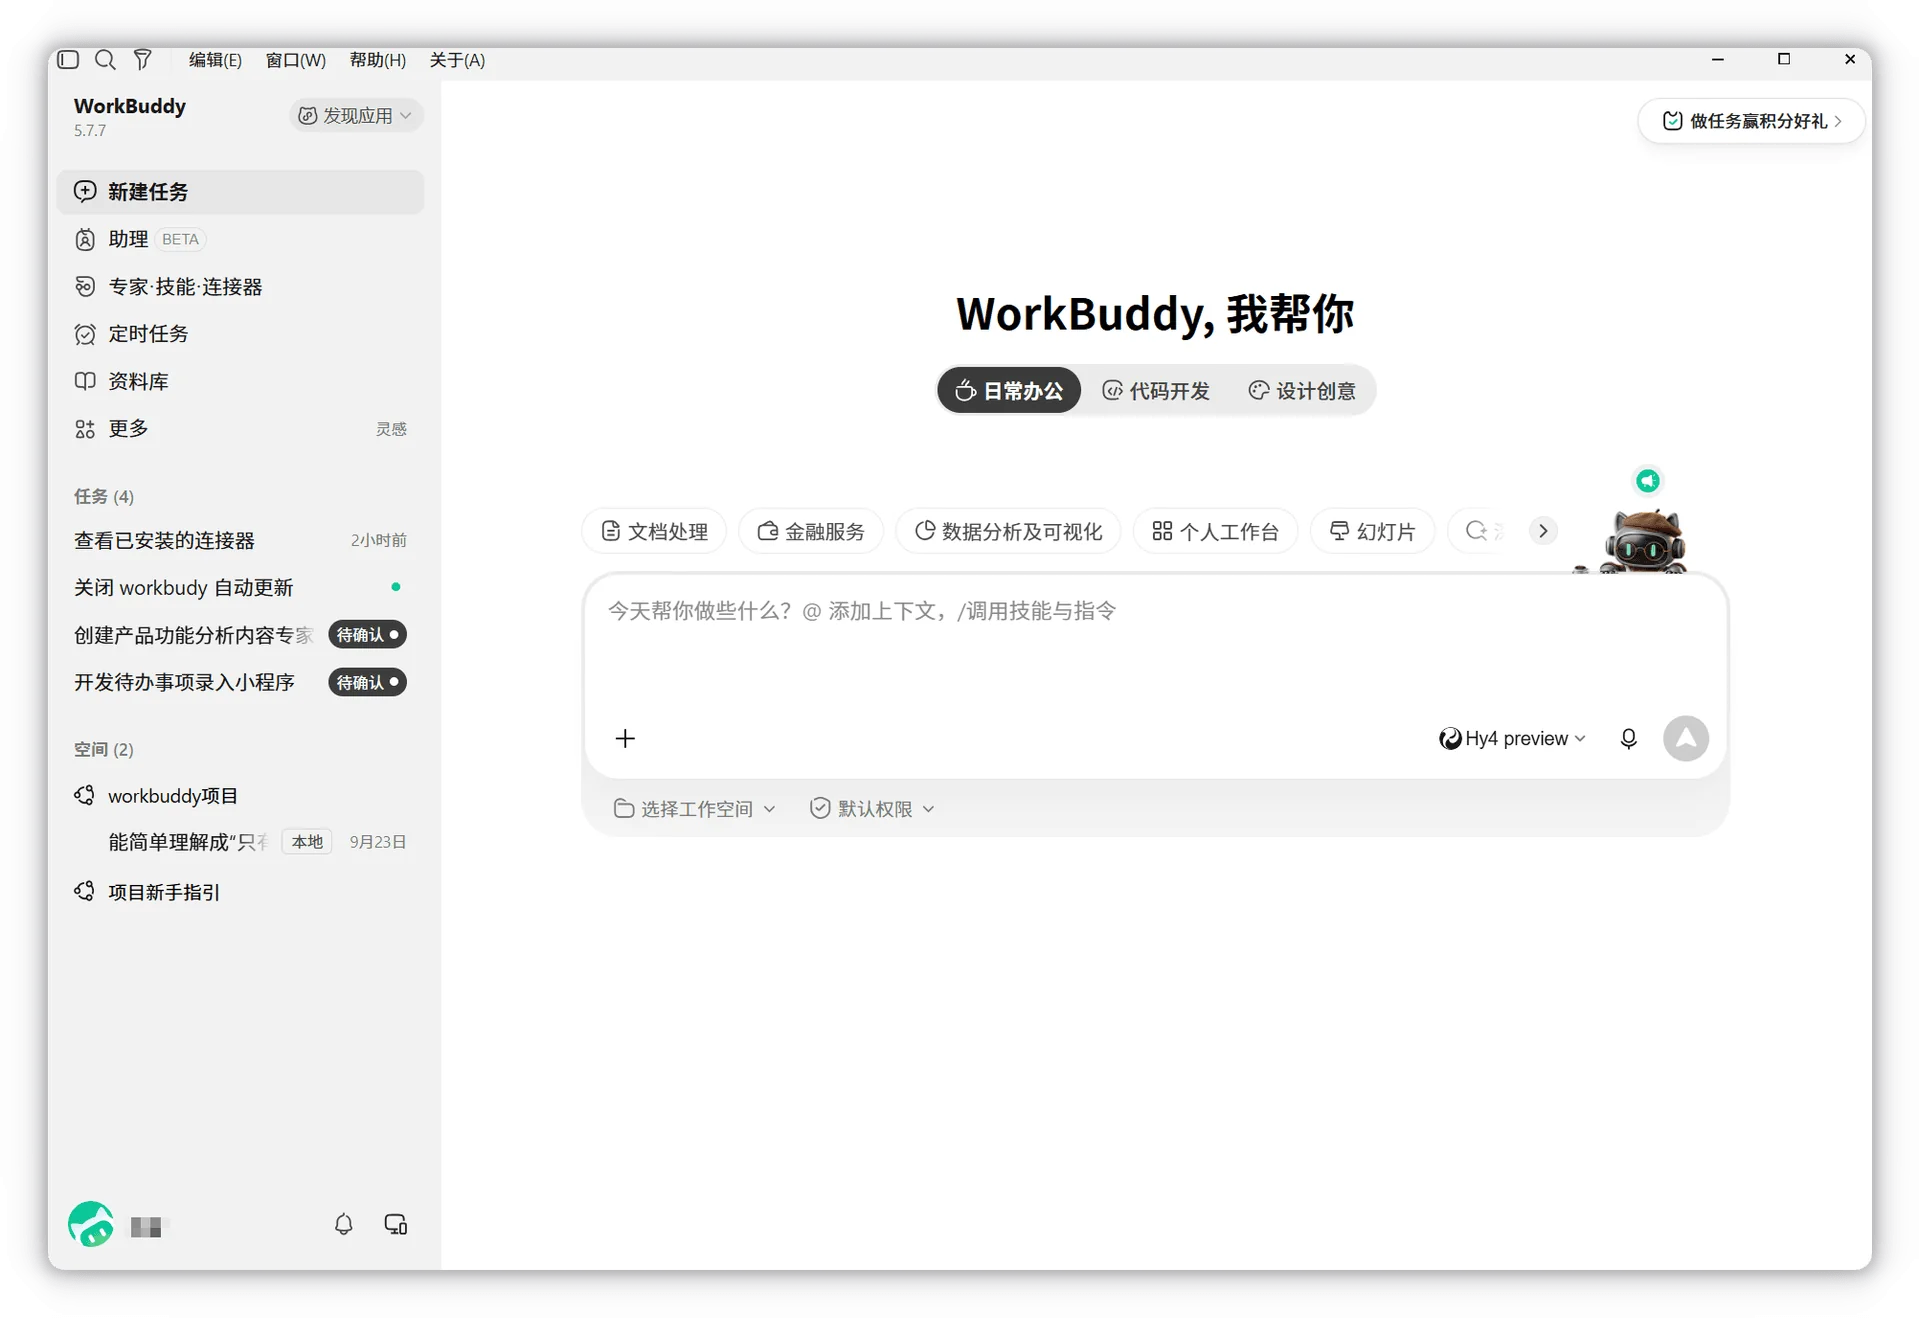
Task: Switch to the 设计创意 mode tab
Action: [1302, 390]
